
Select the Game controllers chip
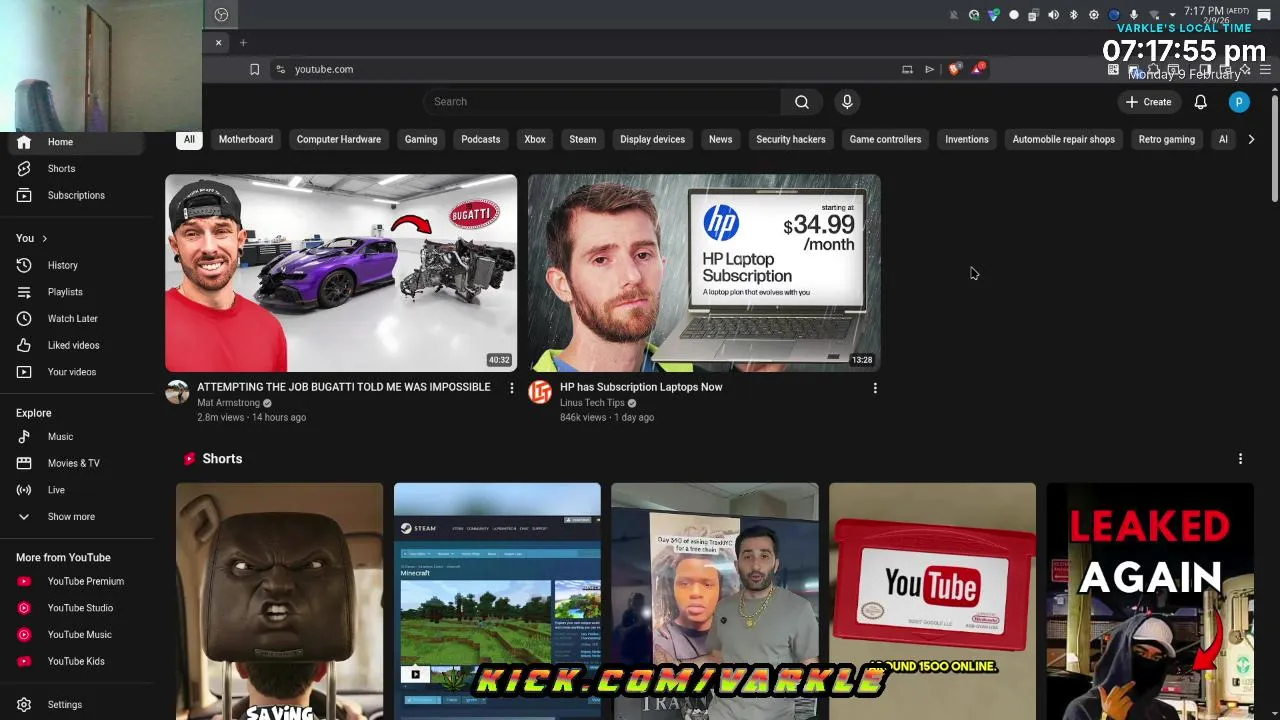pos(885,139)
